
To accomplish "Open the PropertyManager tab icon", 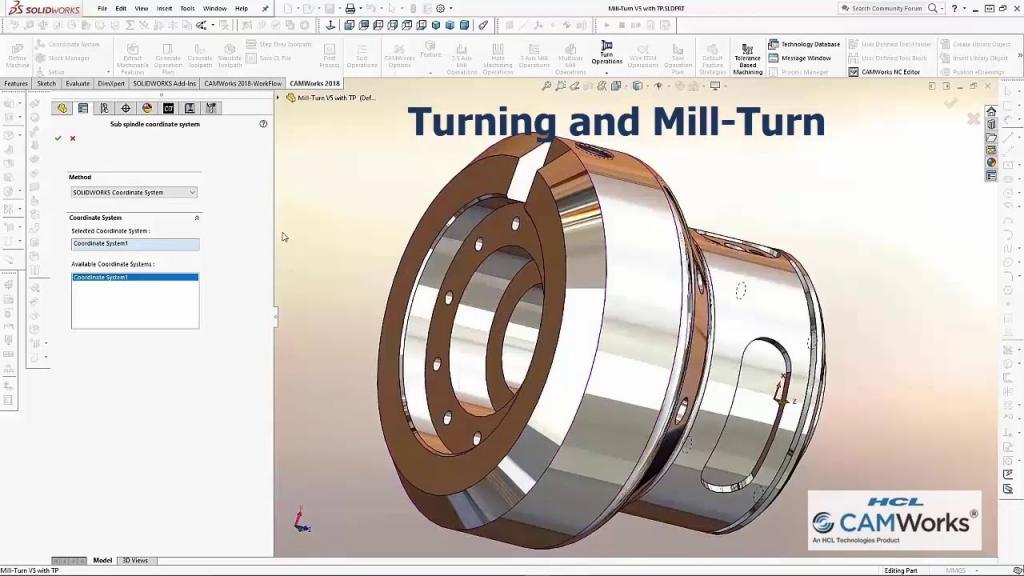I will click(83, 108).
